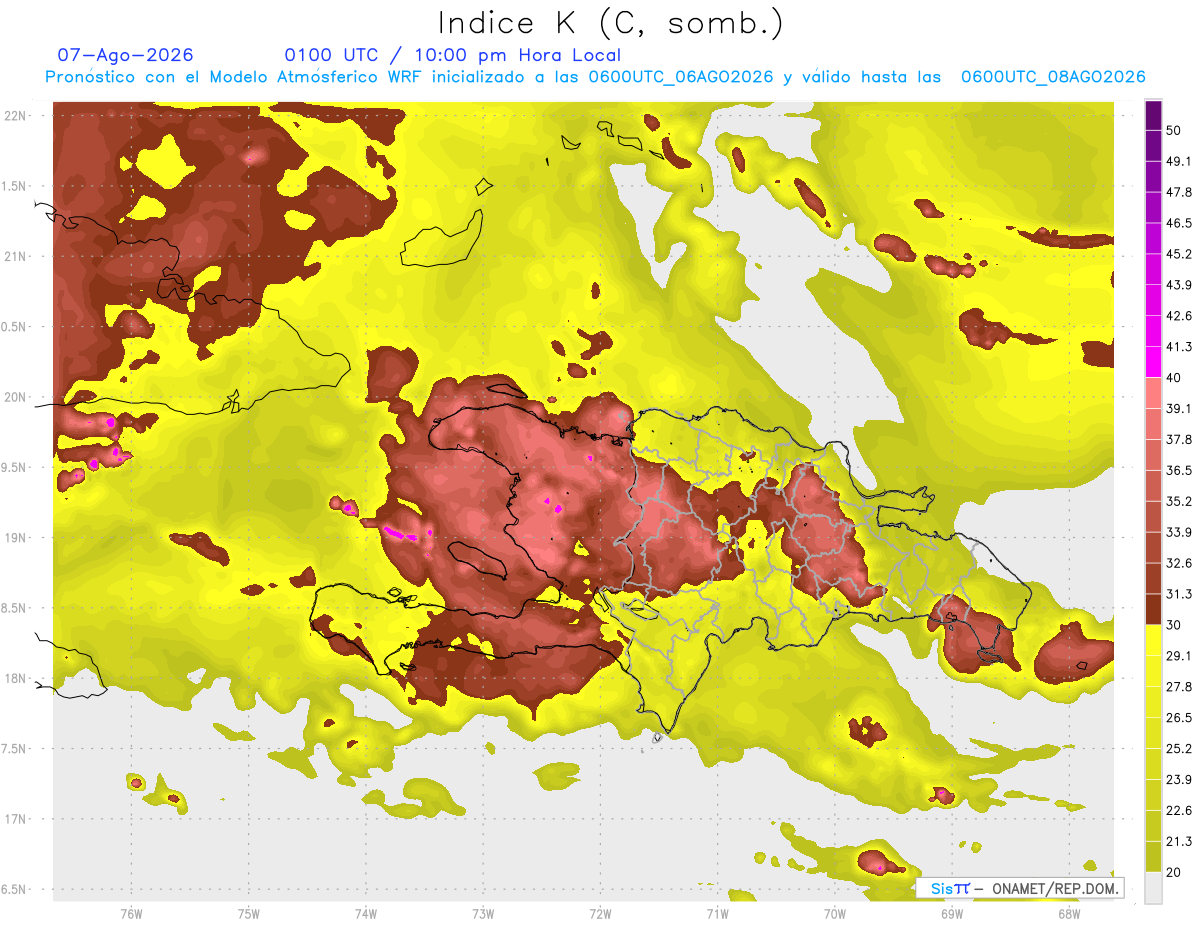Click the legend value '29.1'
The image size is (1200, 927).
[1178, 656]
